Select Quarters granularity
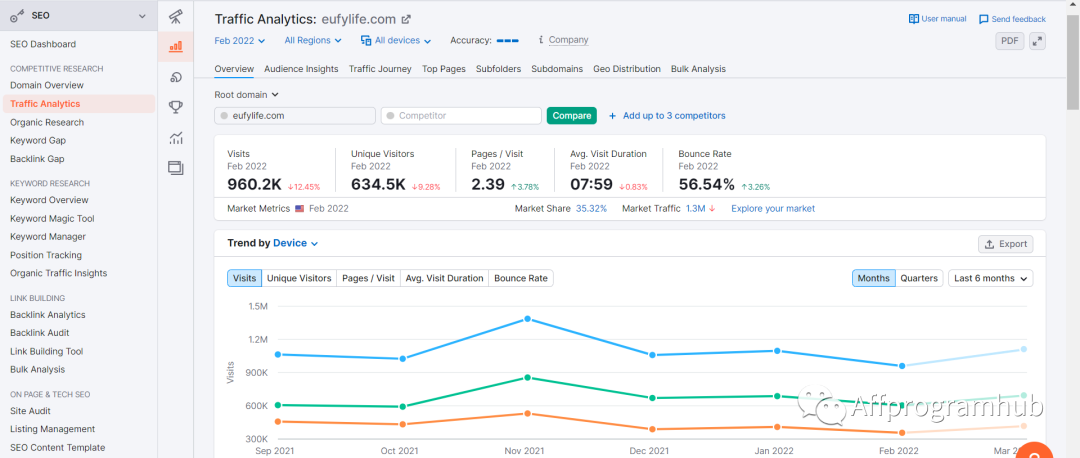The image size is (1080, 458). click(x=919, y=278)
